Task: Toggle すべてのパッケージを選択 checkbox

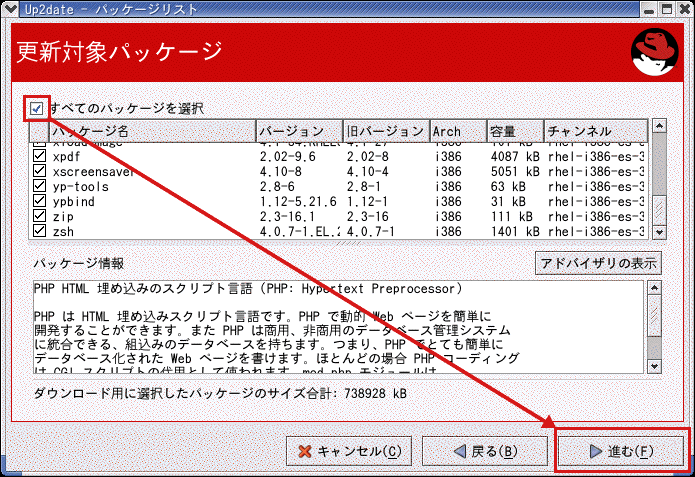Action: coord(37,107)
